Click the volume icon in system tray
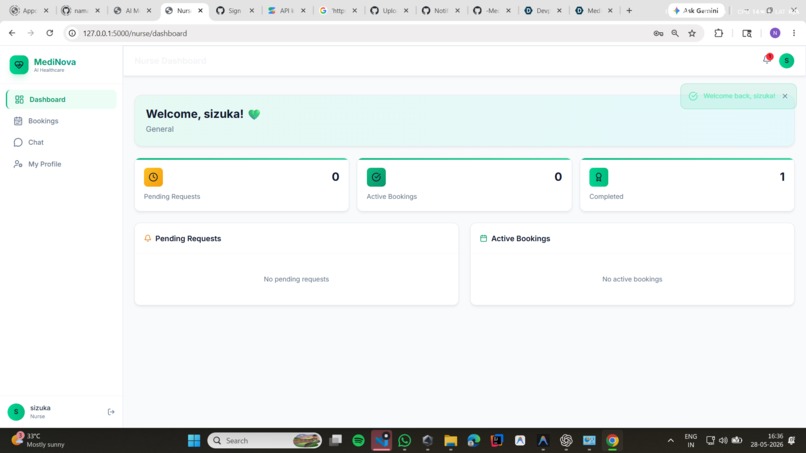 point(723,441)
